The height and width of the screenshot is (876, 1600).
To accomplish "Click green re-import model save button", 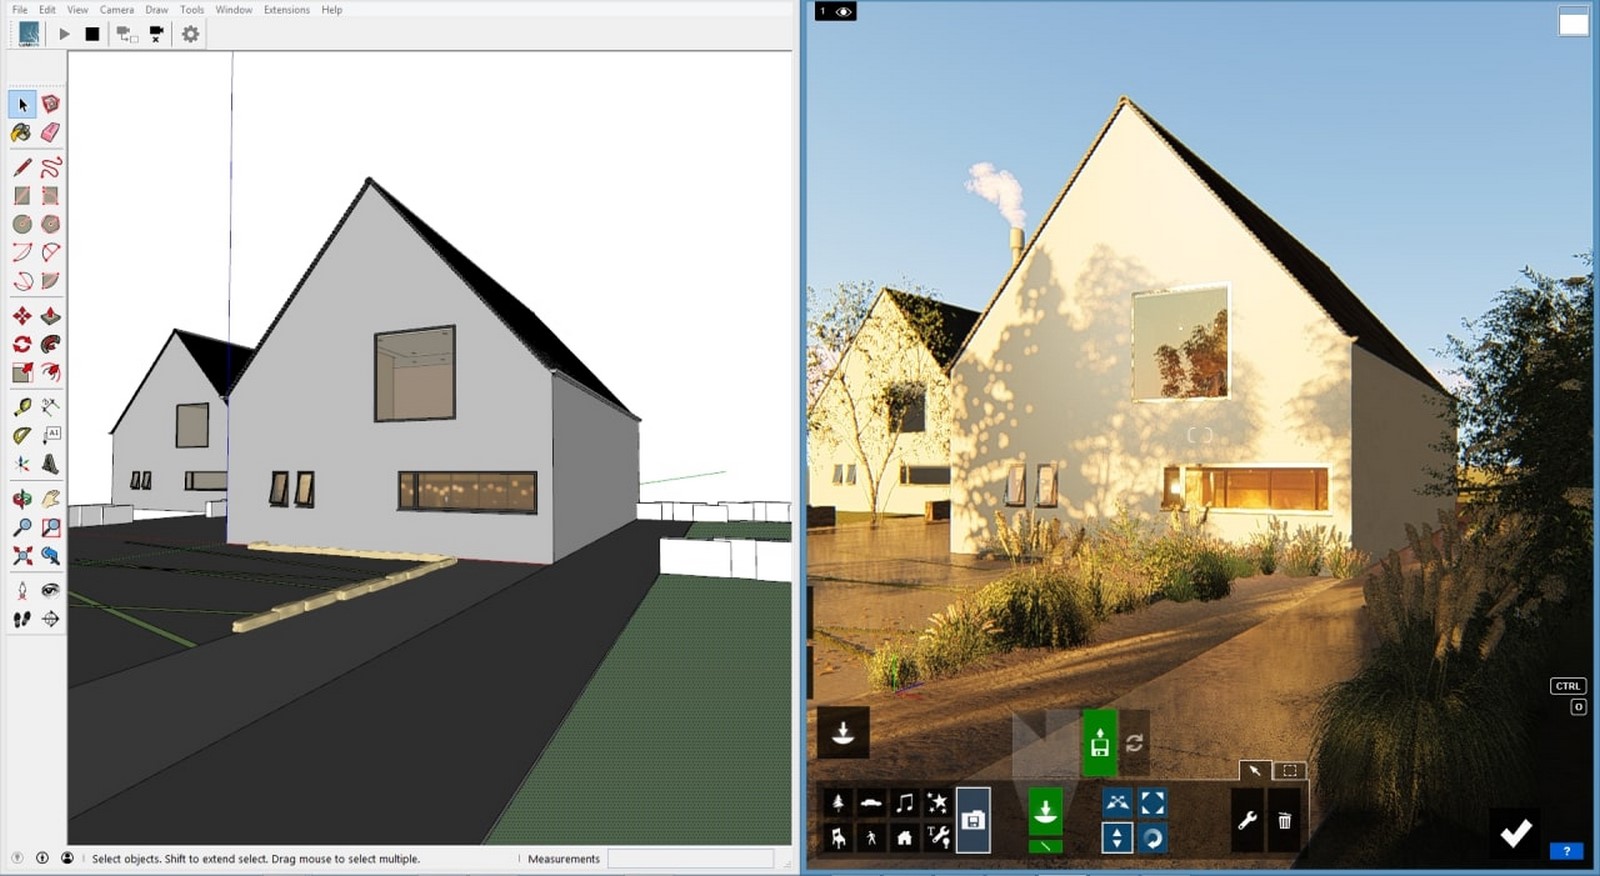I will click(x=1099, y=743).
